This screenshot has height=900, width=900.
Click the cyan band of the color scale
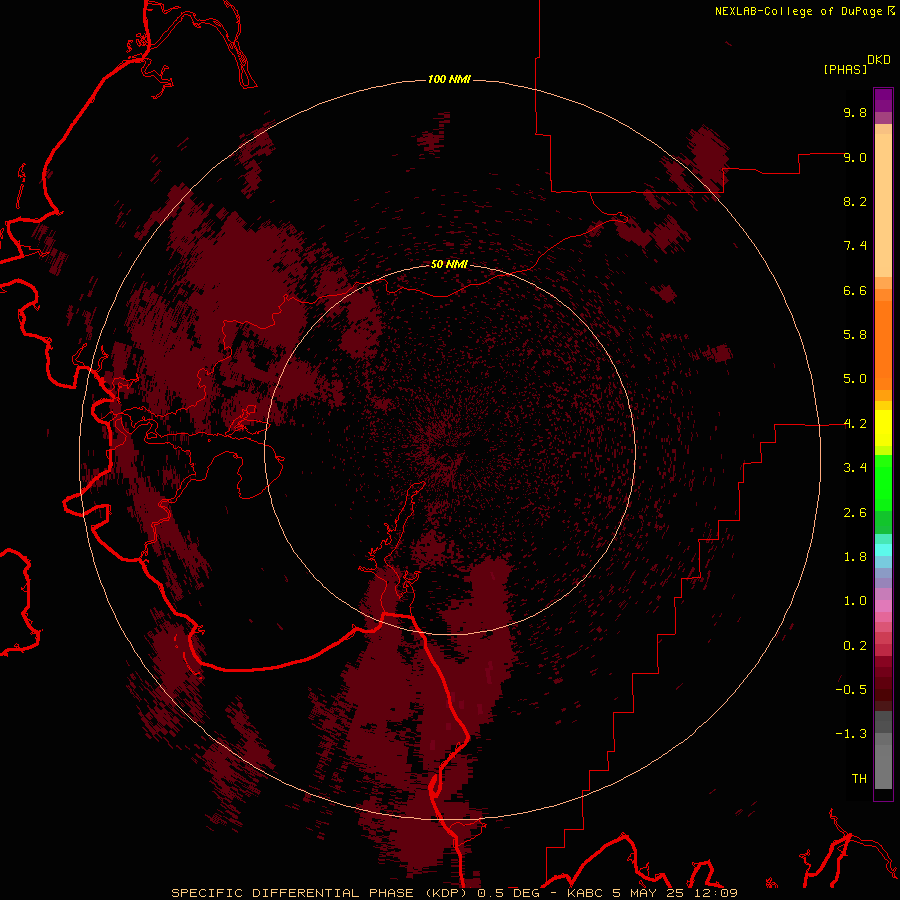(883, 550)
